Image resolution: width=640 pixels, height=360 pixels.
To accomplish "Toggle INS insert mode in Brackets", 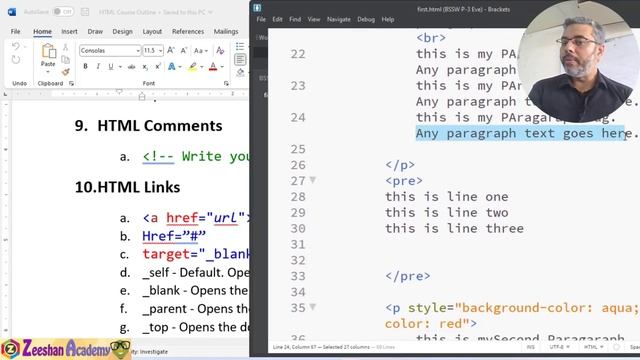I will click(531, 347).
